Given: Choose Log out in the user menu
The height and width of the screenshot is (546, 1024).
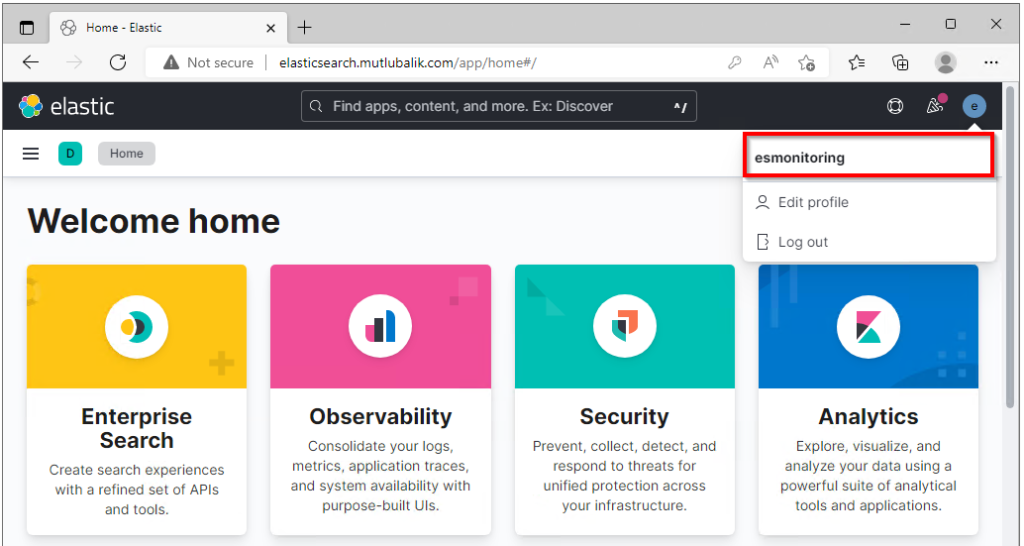Looking at the screenshot, I should pyautogui.click(x=869, y=242).
